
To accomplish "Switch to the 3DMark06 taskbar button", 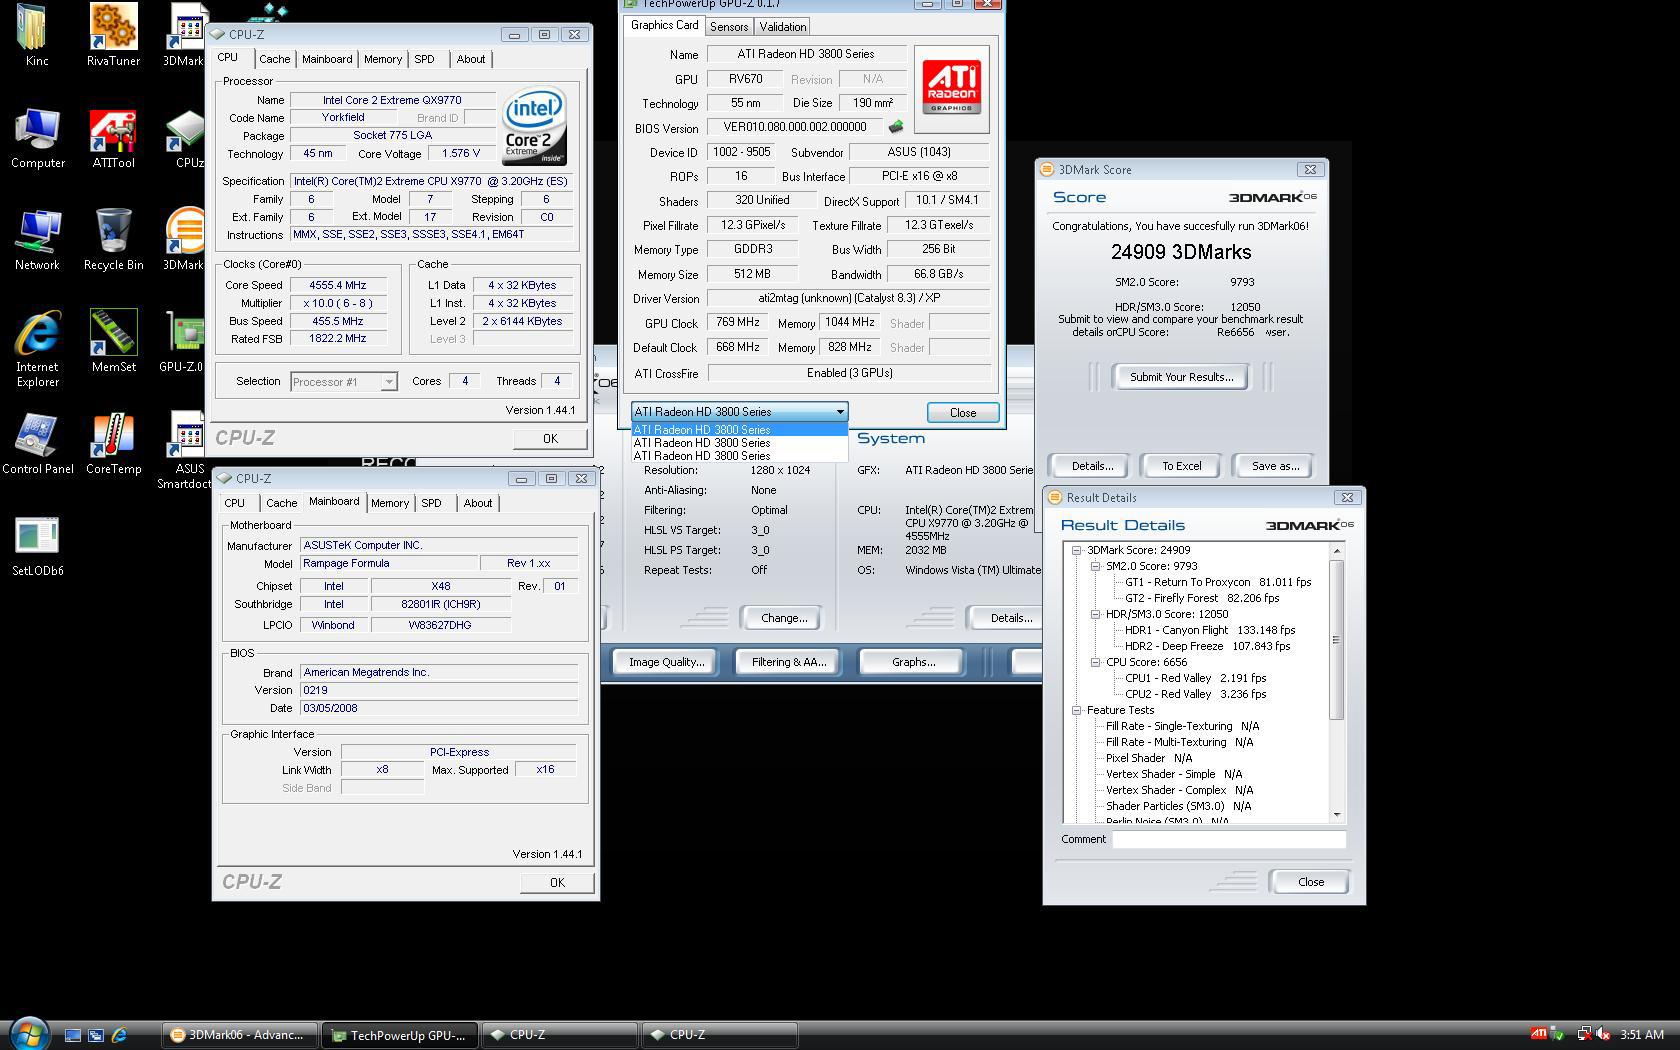I will coord(240,1035).
